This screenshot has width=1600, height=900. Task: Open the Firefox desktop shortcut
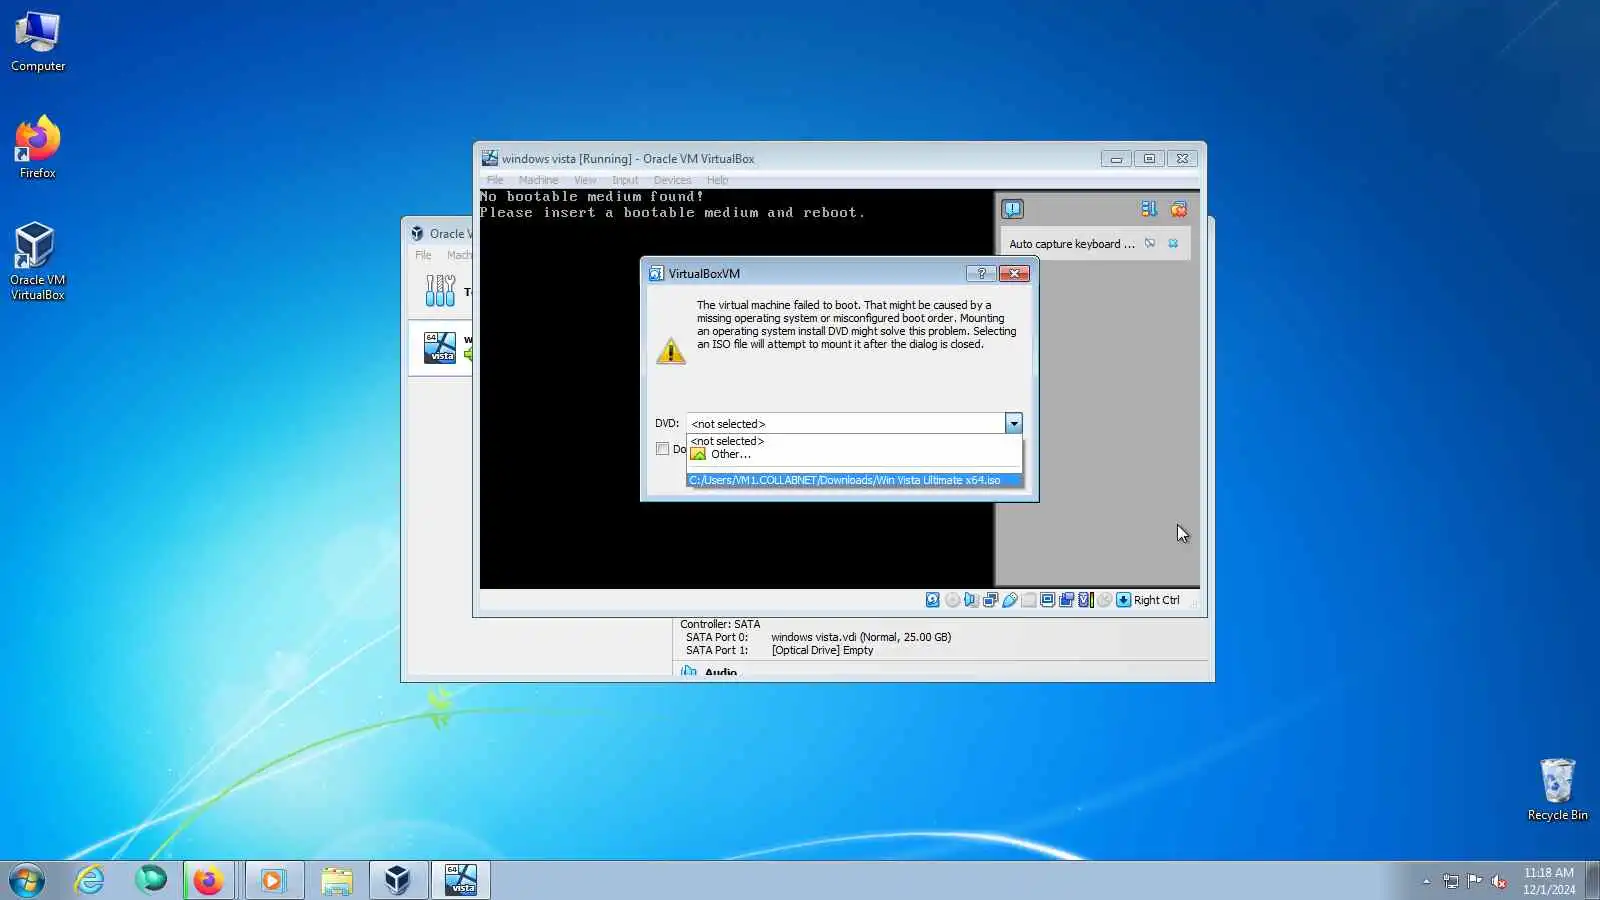coord(38,148)
